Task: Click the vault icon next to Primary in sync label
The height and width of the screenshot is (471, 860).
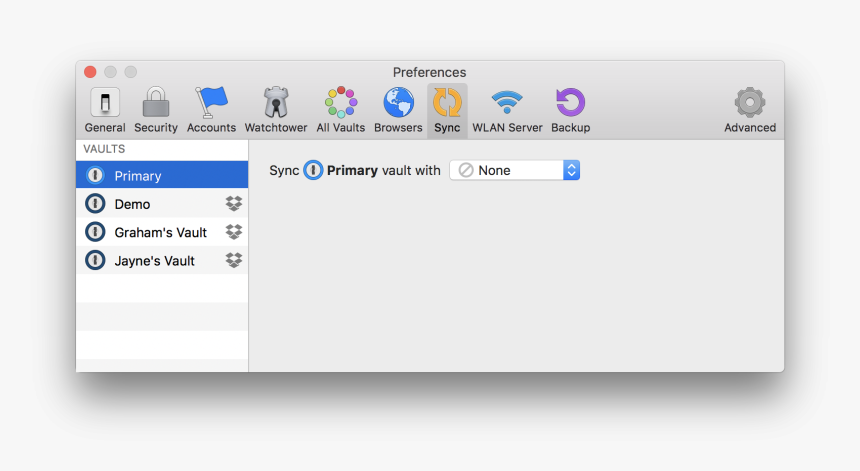Action: [x=313, y=171]
